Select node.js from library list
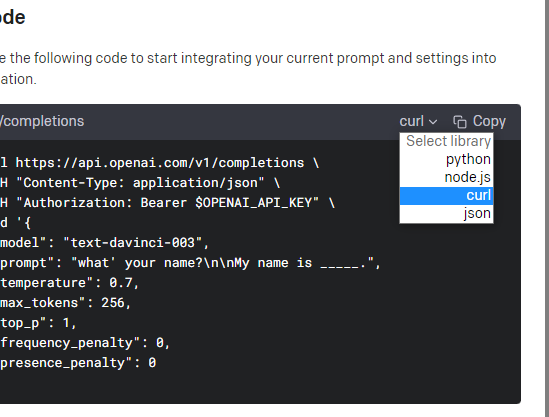This screenshot has height=417, width=549. coord(446,177)
